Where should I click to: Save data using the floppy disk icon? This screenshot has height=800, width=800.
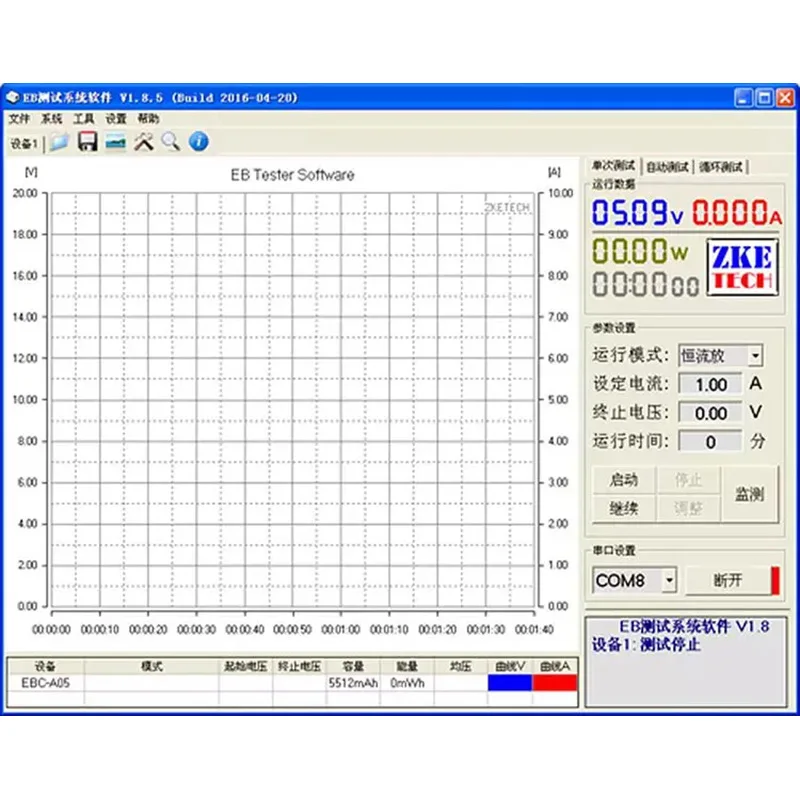coord(87,142)
